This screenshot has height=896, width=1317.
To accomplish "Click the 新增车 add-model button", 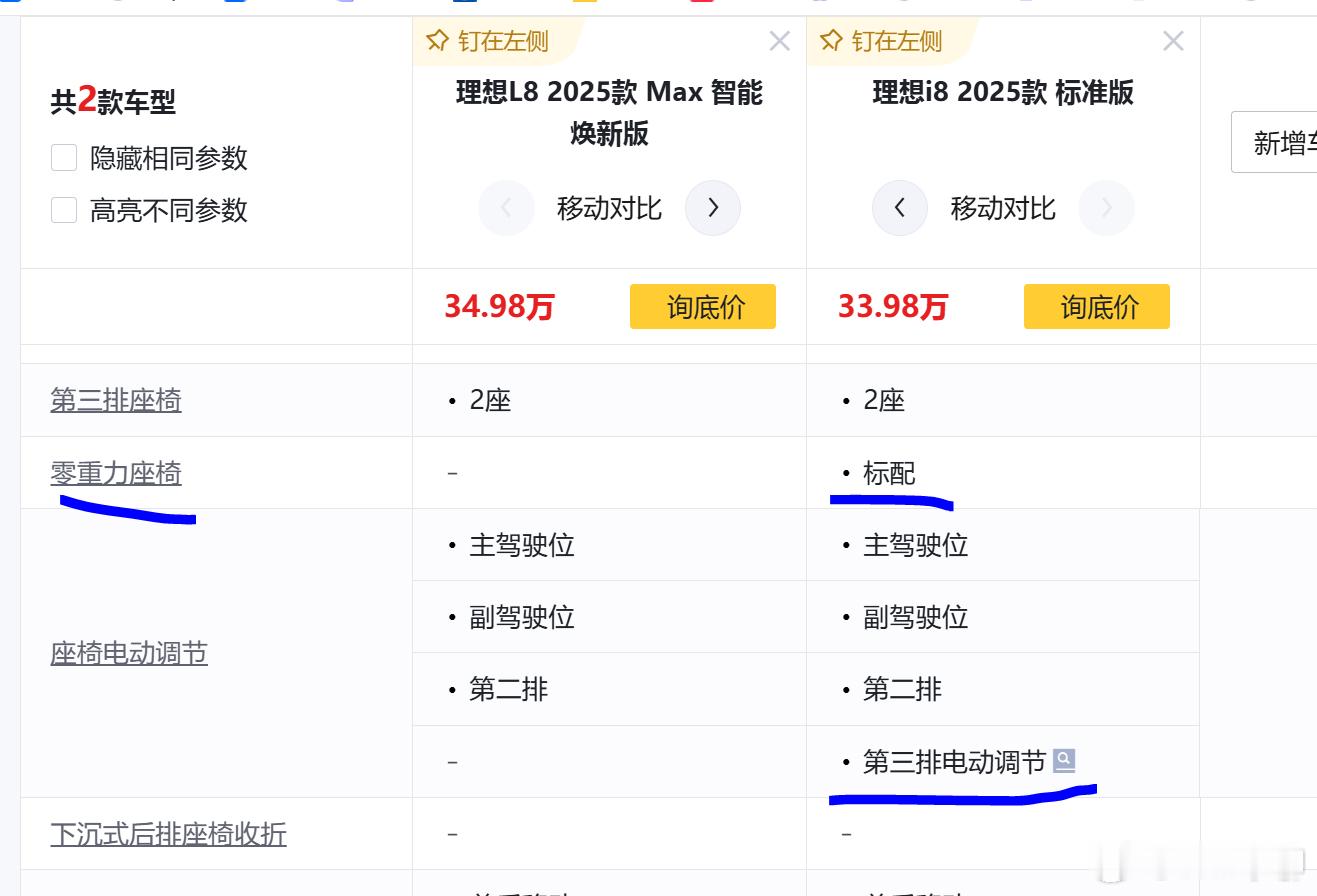I will (x=1274, y=142).
